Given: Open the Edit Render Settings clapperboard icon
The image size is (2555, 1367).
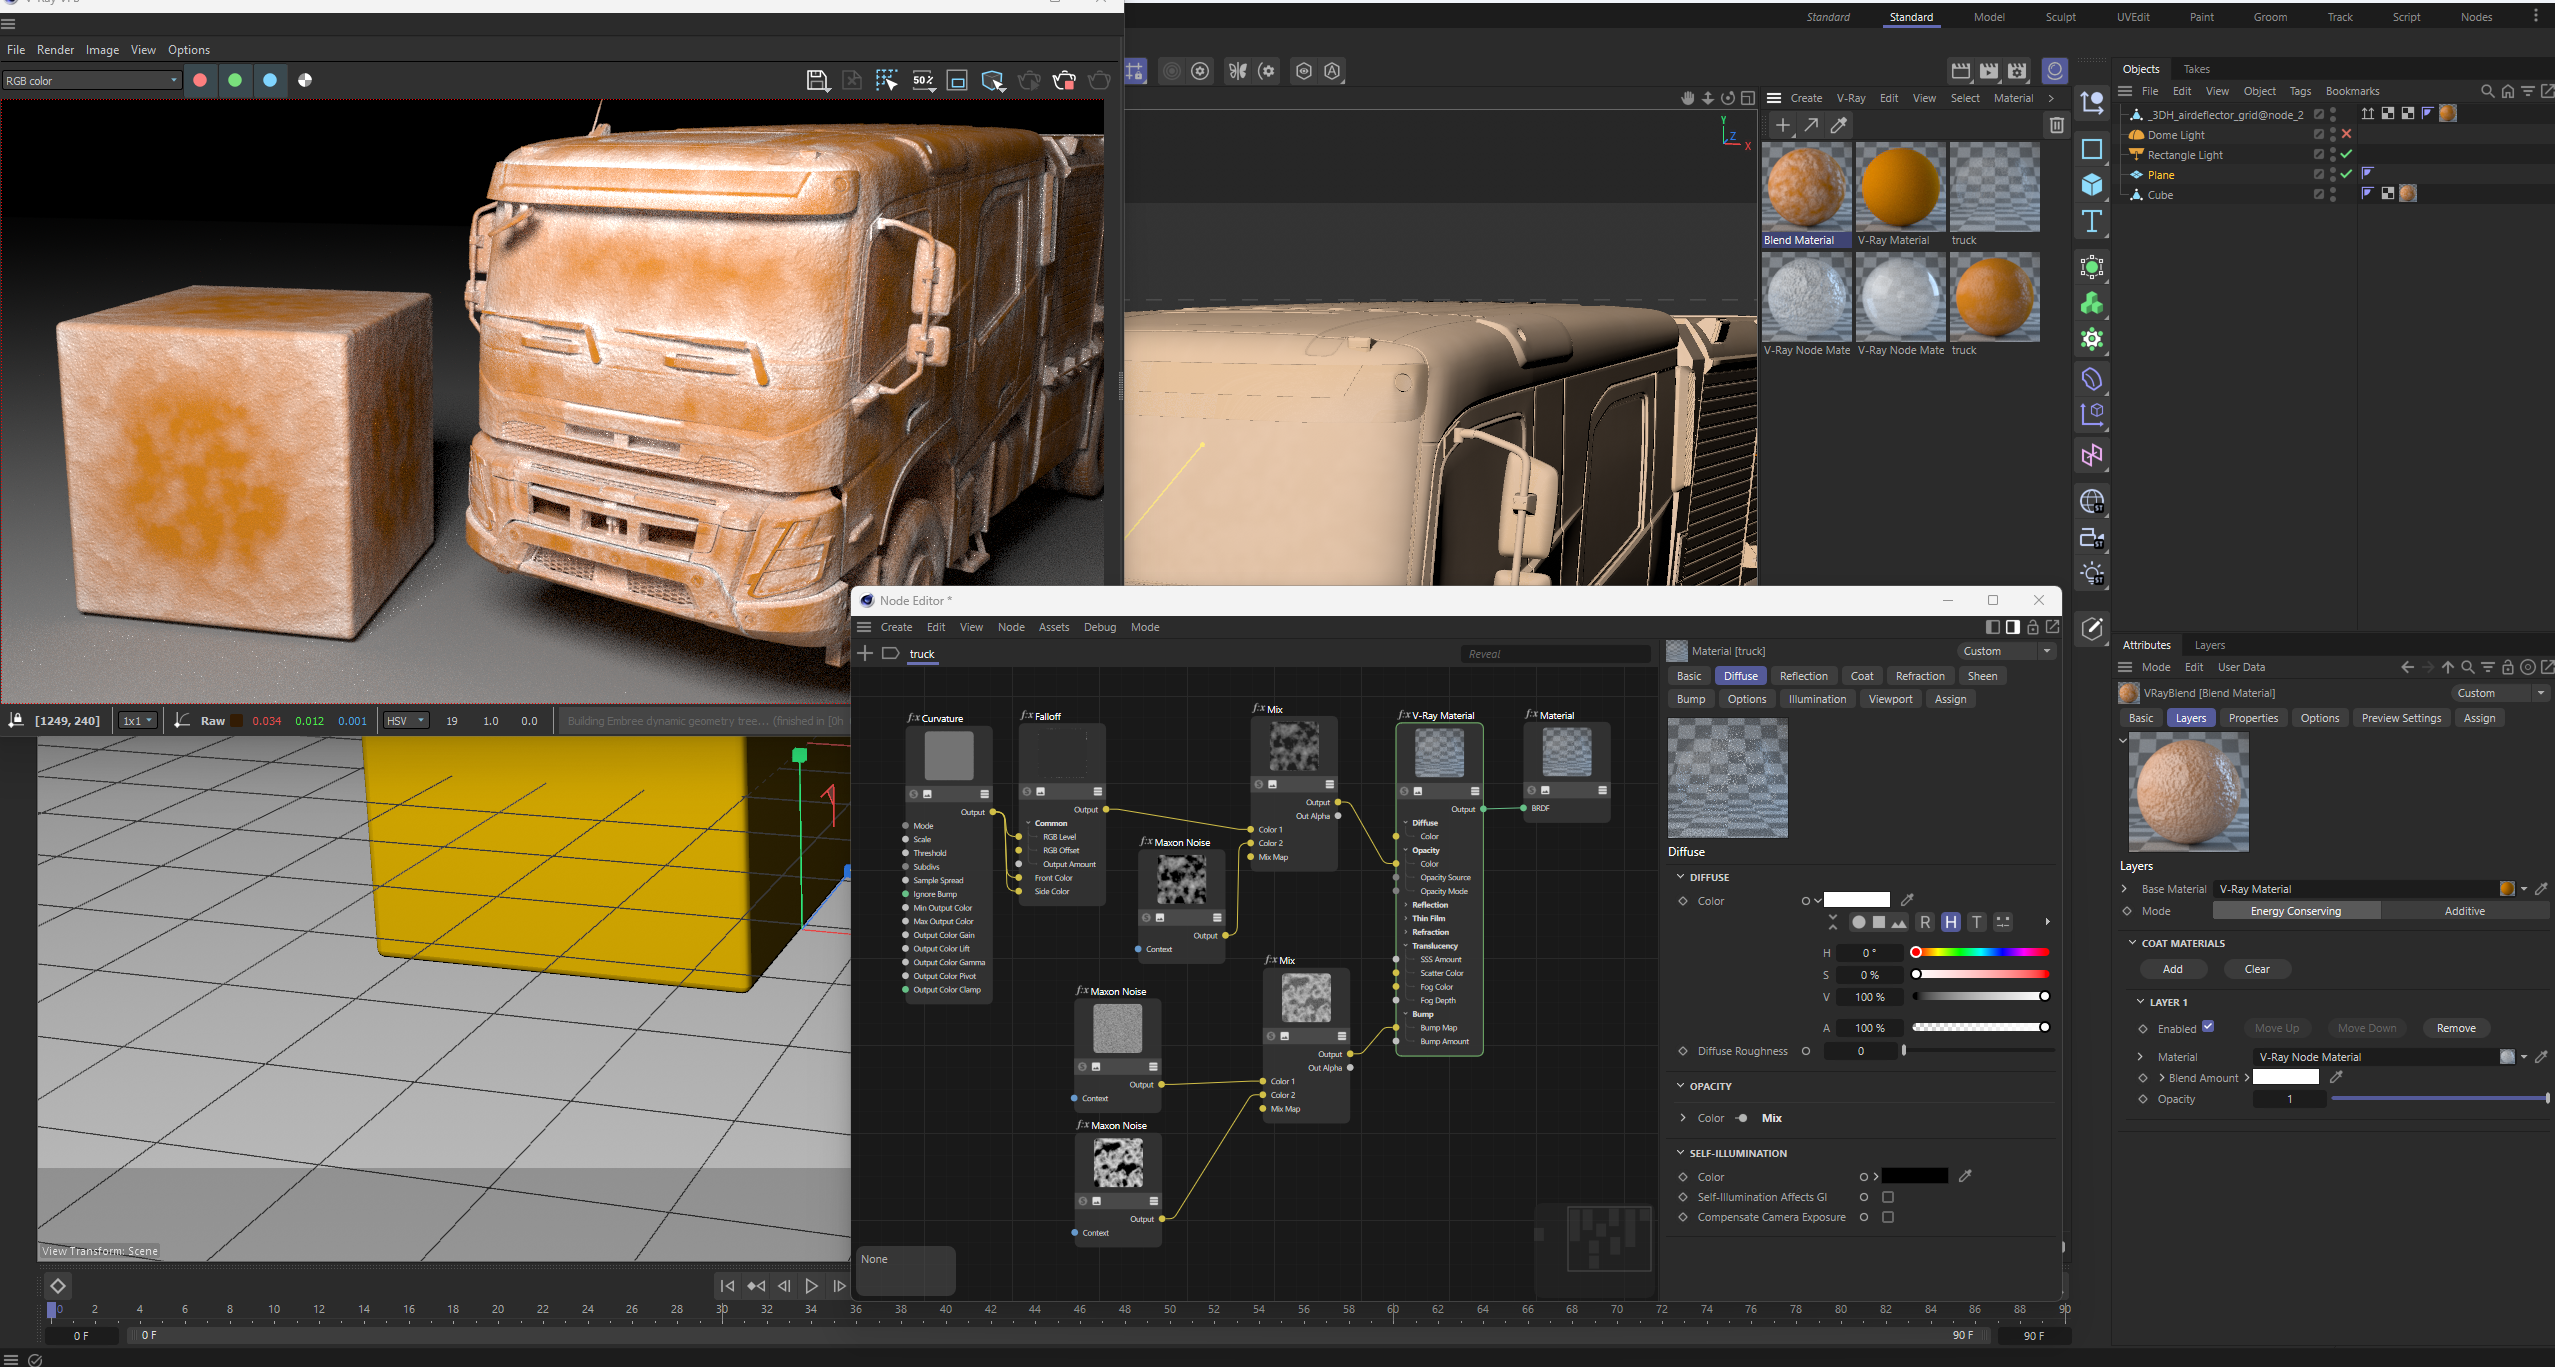Looking at the screenshot, I should point(2018,71).
